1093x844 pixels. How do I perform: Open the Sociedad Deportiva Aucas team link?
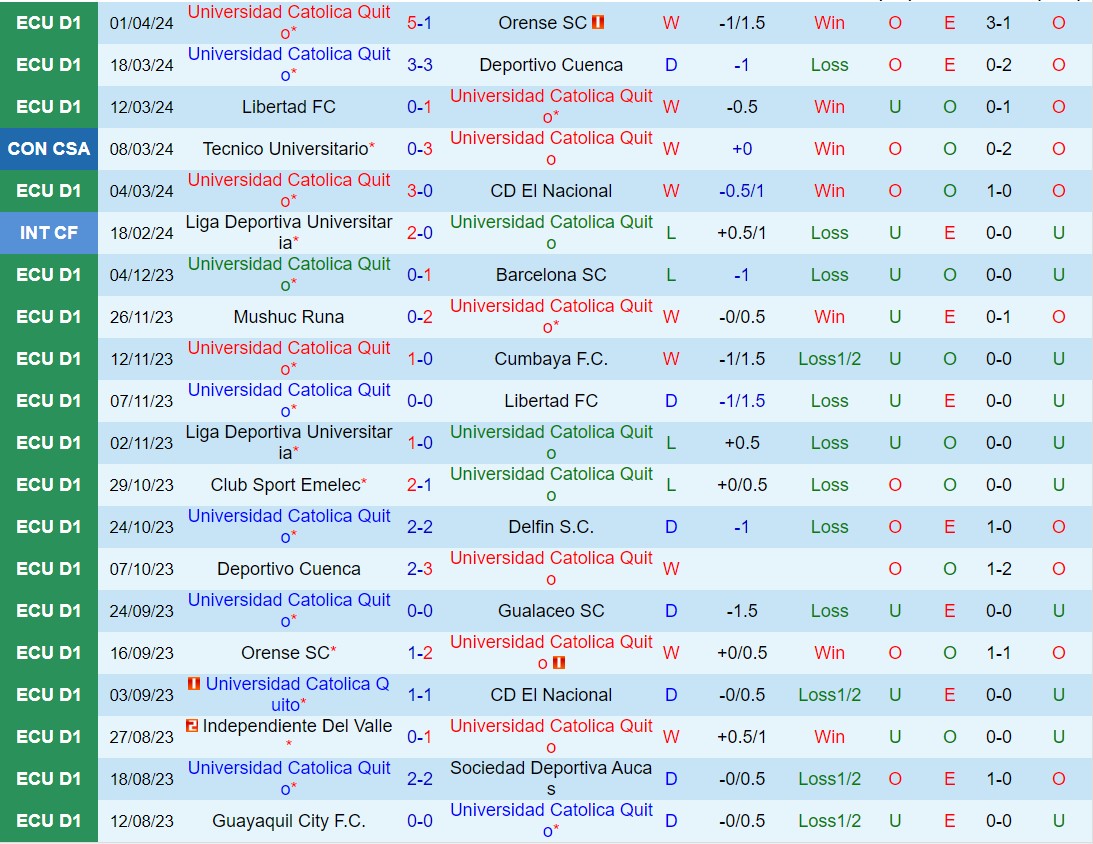[551, 778]
